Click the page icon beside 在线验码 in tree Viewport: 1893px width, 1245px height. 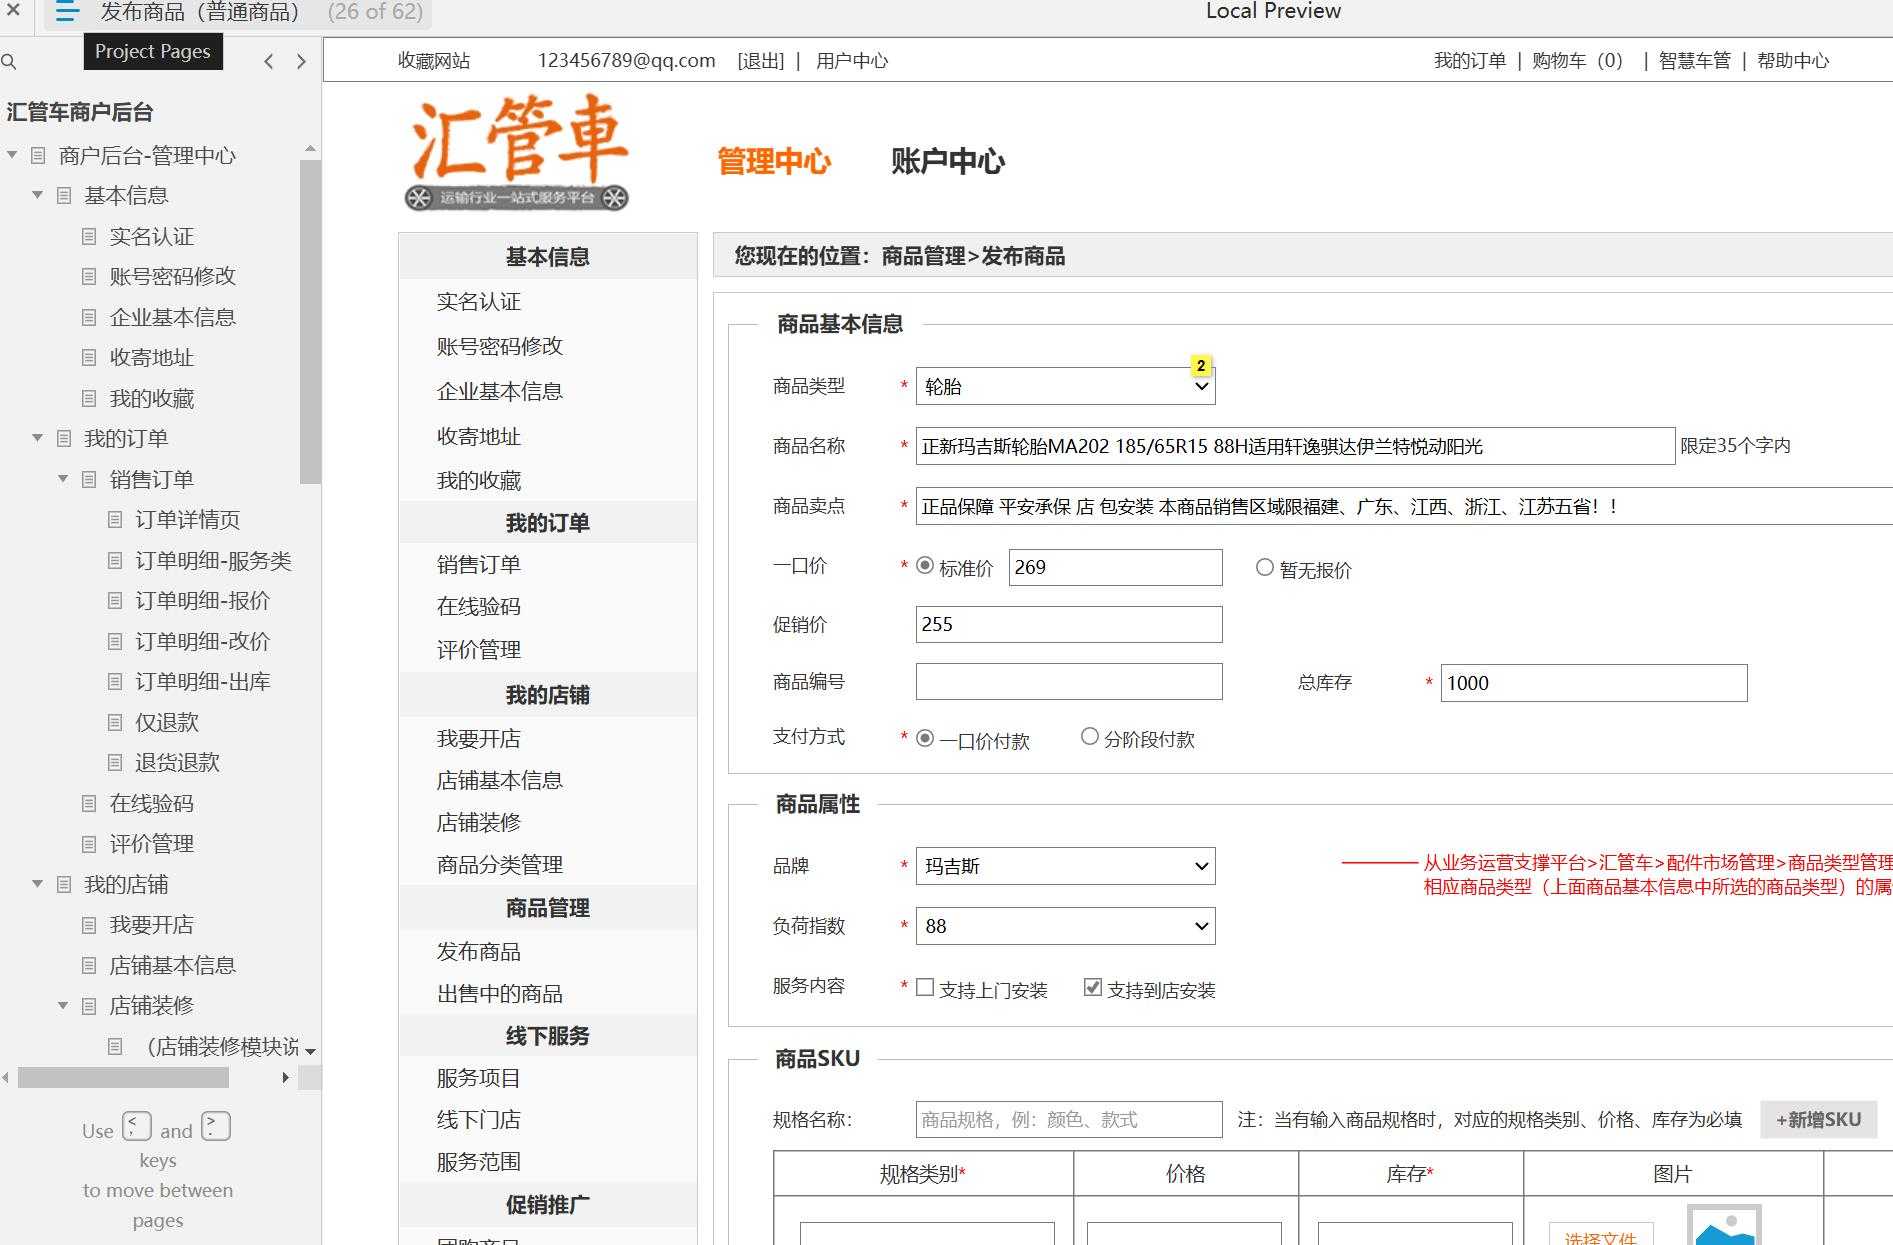click(x=89, y=804)
